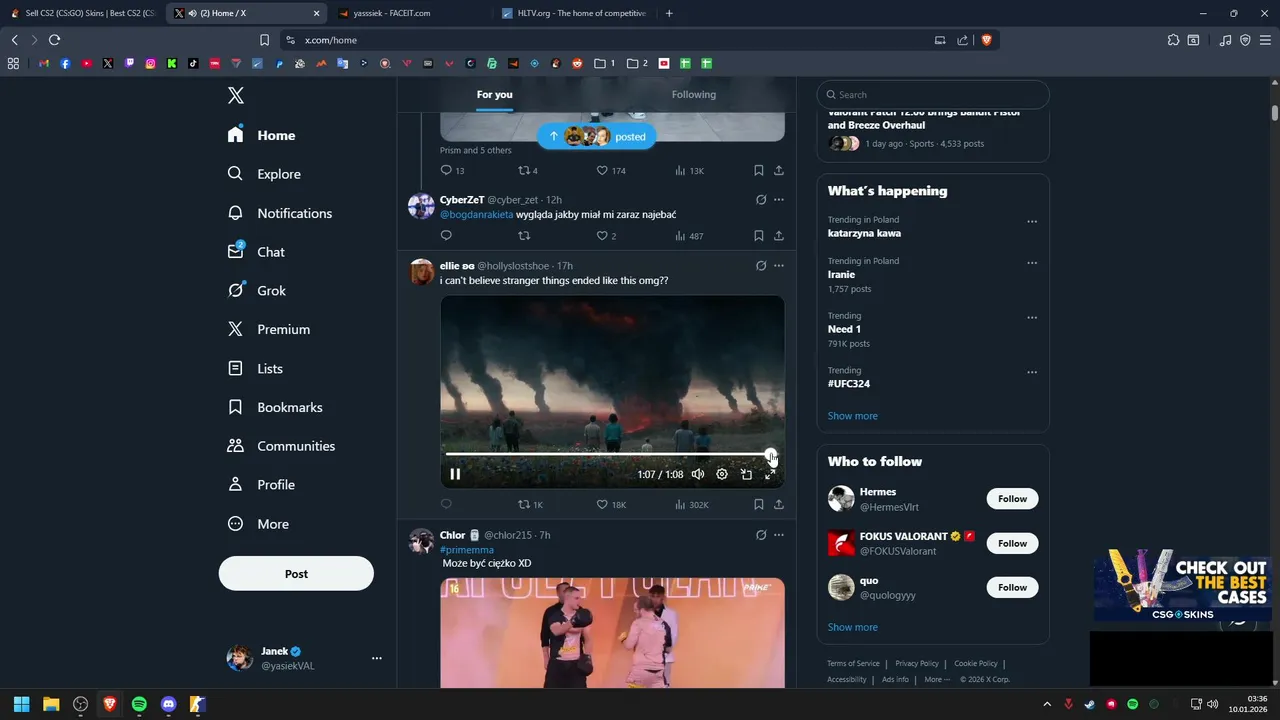This screenshot has height=720, width=1280.
Task: Pause the Stranger Things video
Action: point(455,474)
